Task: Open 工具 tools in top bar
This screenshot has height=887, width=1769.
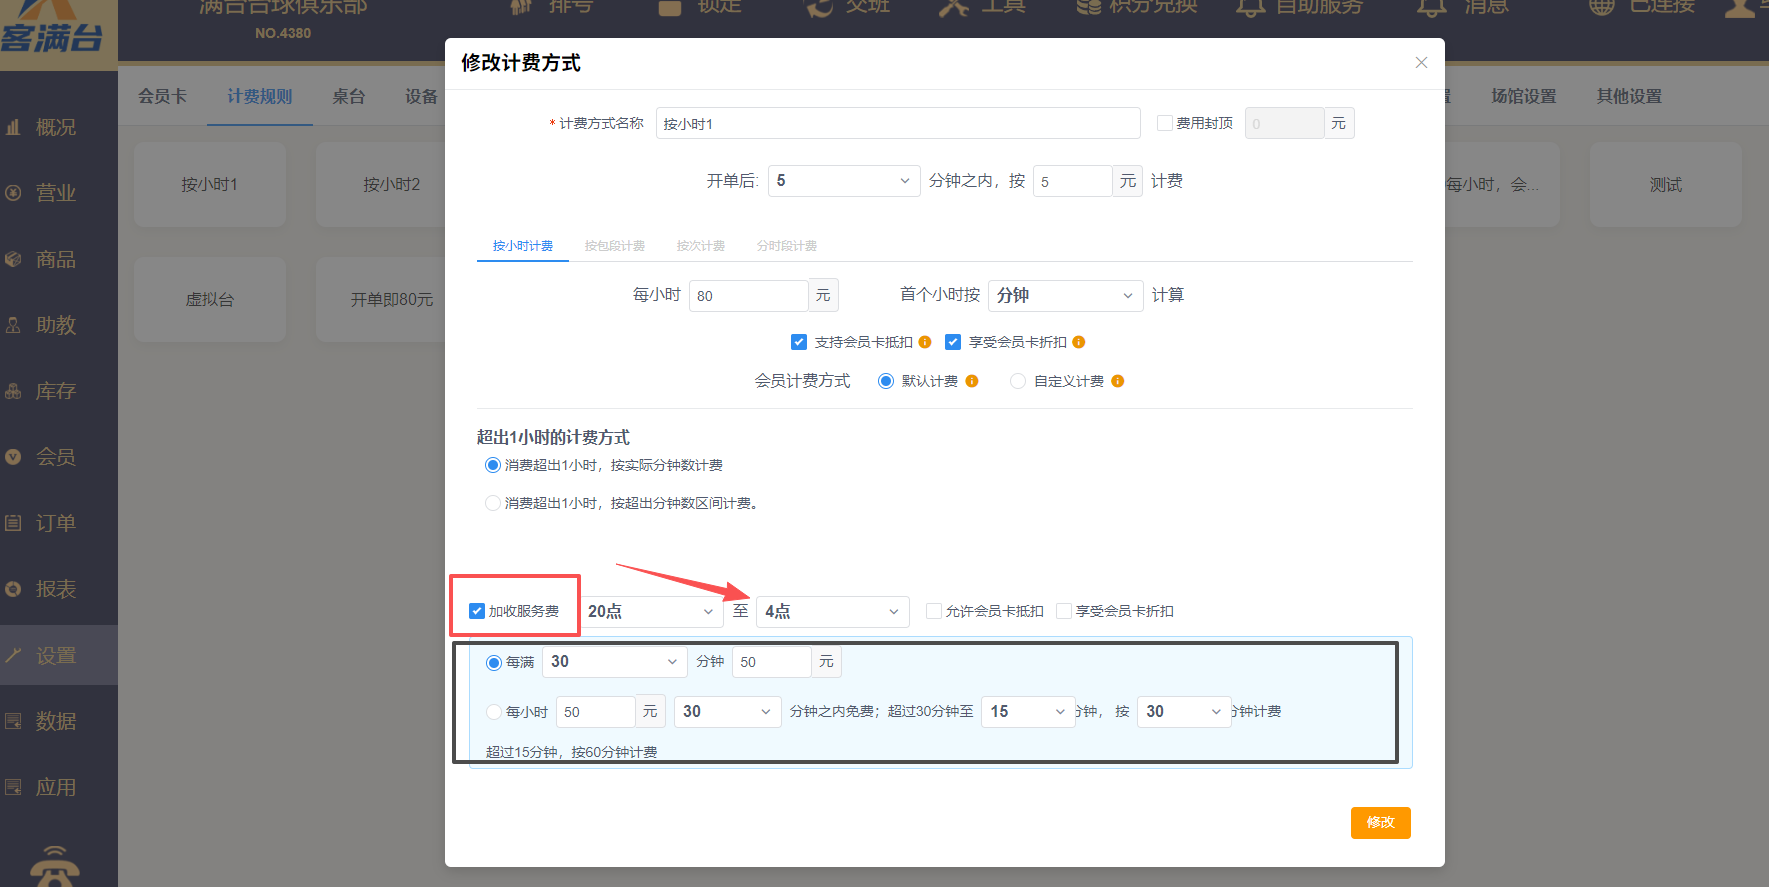Action: tap(983, 7)
